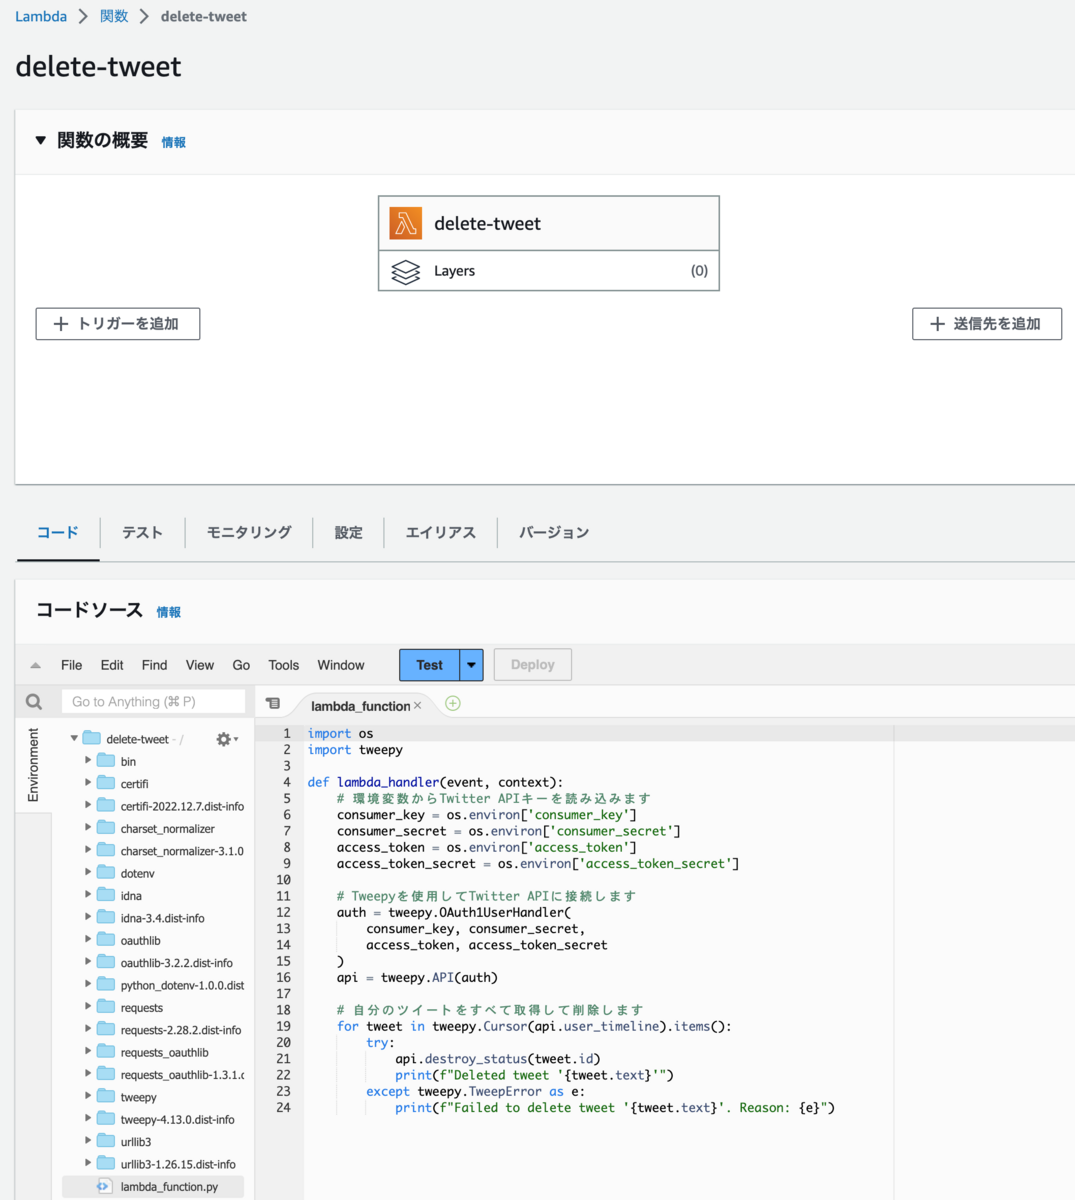Switch to the テスト tab
The image size is (1075, 1200).
(142, 533)
